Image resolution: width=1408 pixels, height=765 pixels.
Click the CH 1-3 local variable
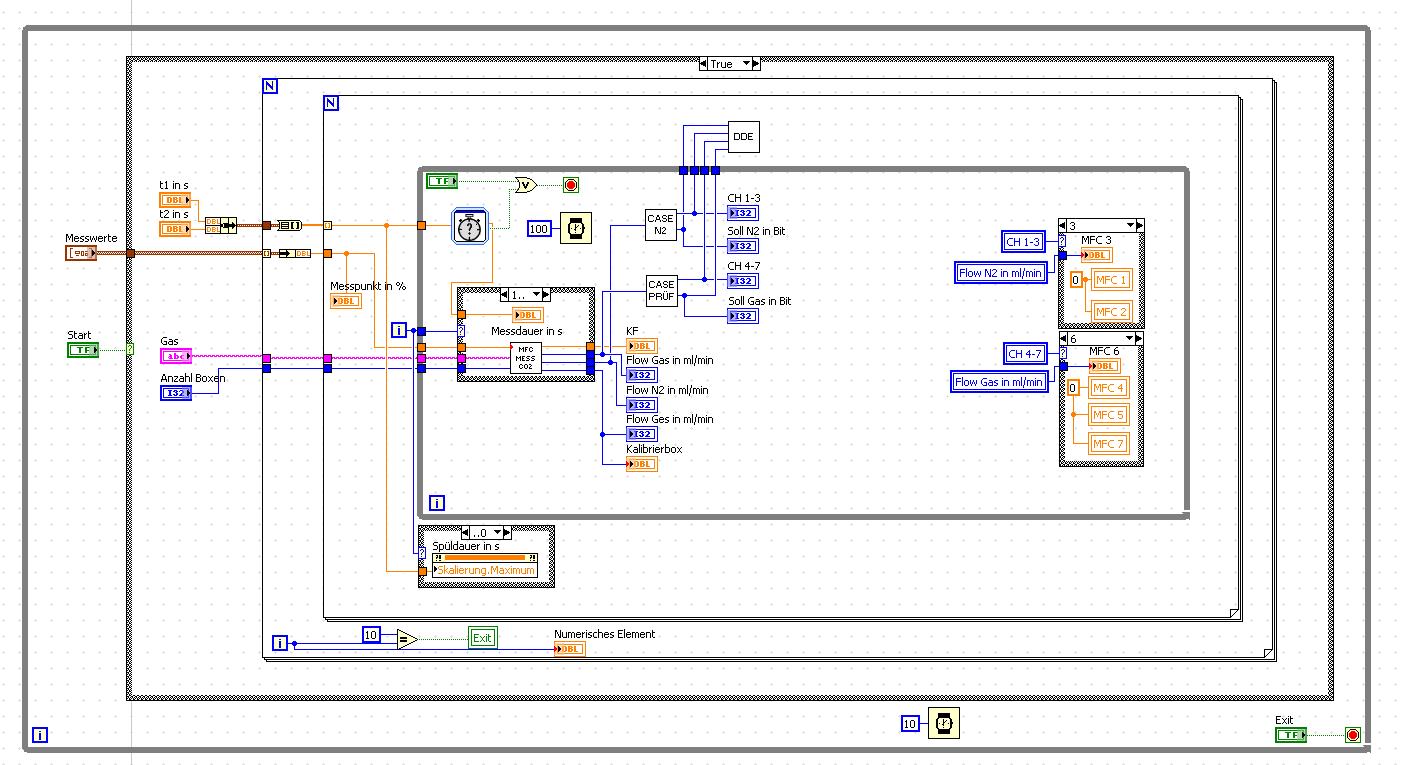click(1024, 242)
